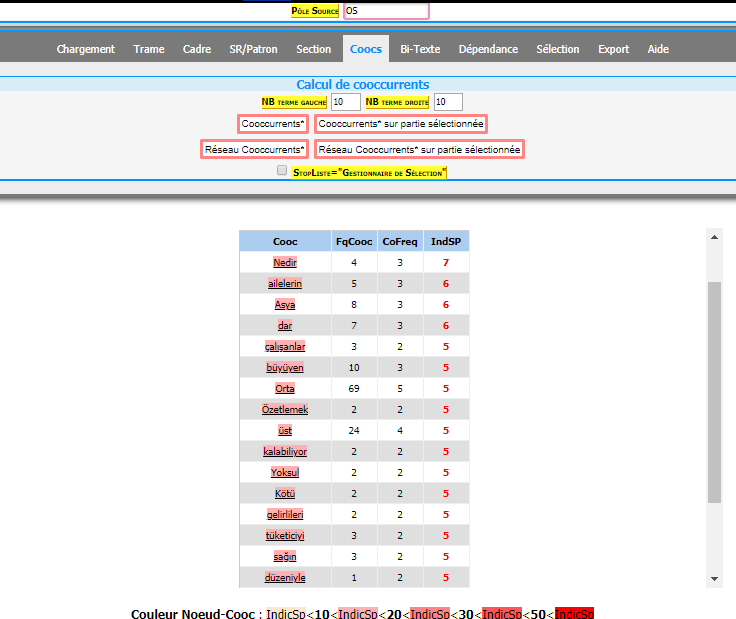Viewport: 736px width, 619px height.
Task: Open the Nedir cooccurrent link
Action: tap(285, 262)
